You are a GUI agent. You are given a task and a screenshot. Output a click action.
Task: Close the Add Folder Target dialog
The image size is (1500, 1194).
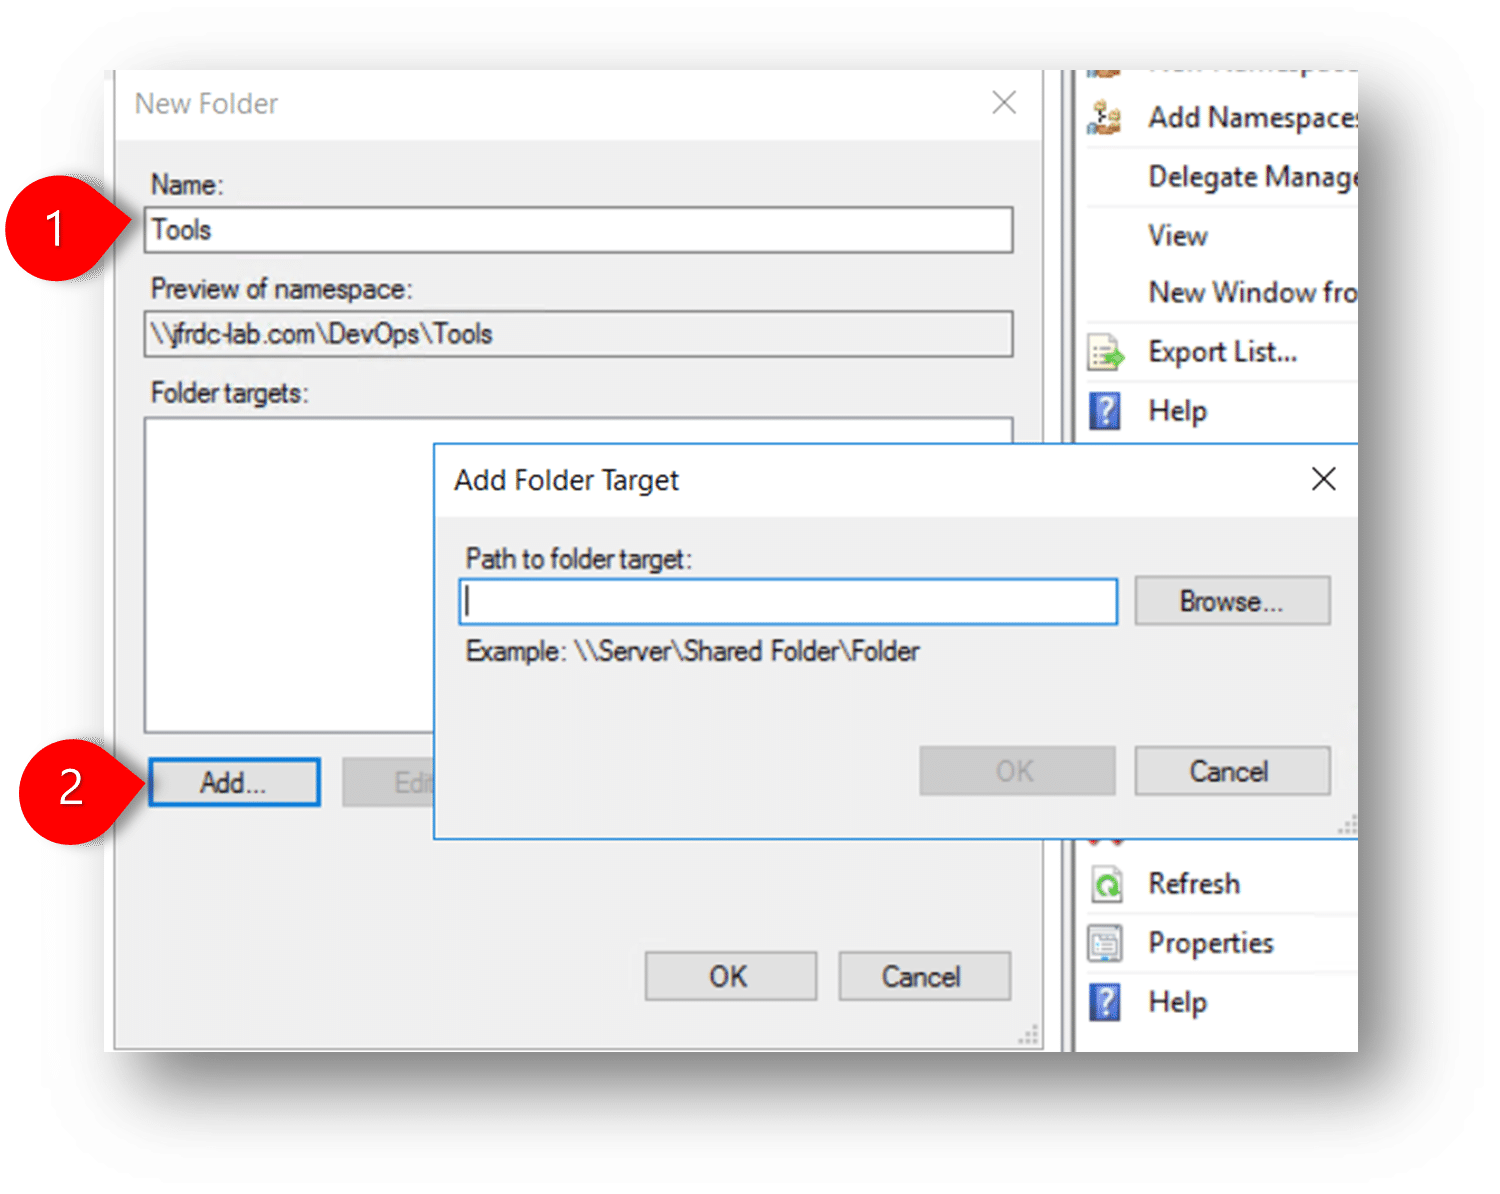(1323, 479)
